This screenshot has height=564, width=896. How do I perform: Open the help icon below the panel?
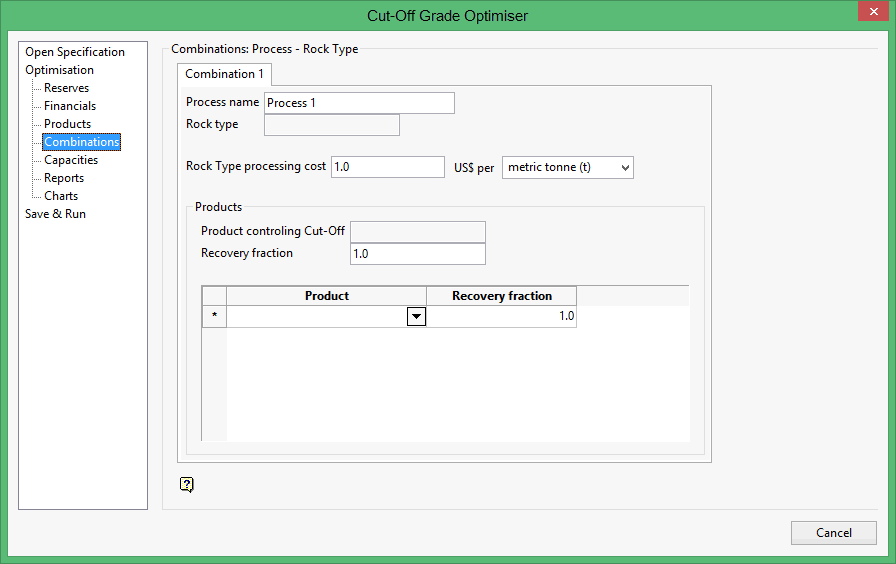click(187, 485)
